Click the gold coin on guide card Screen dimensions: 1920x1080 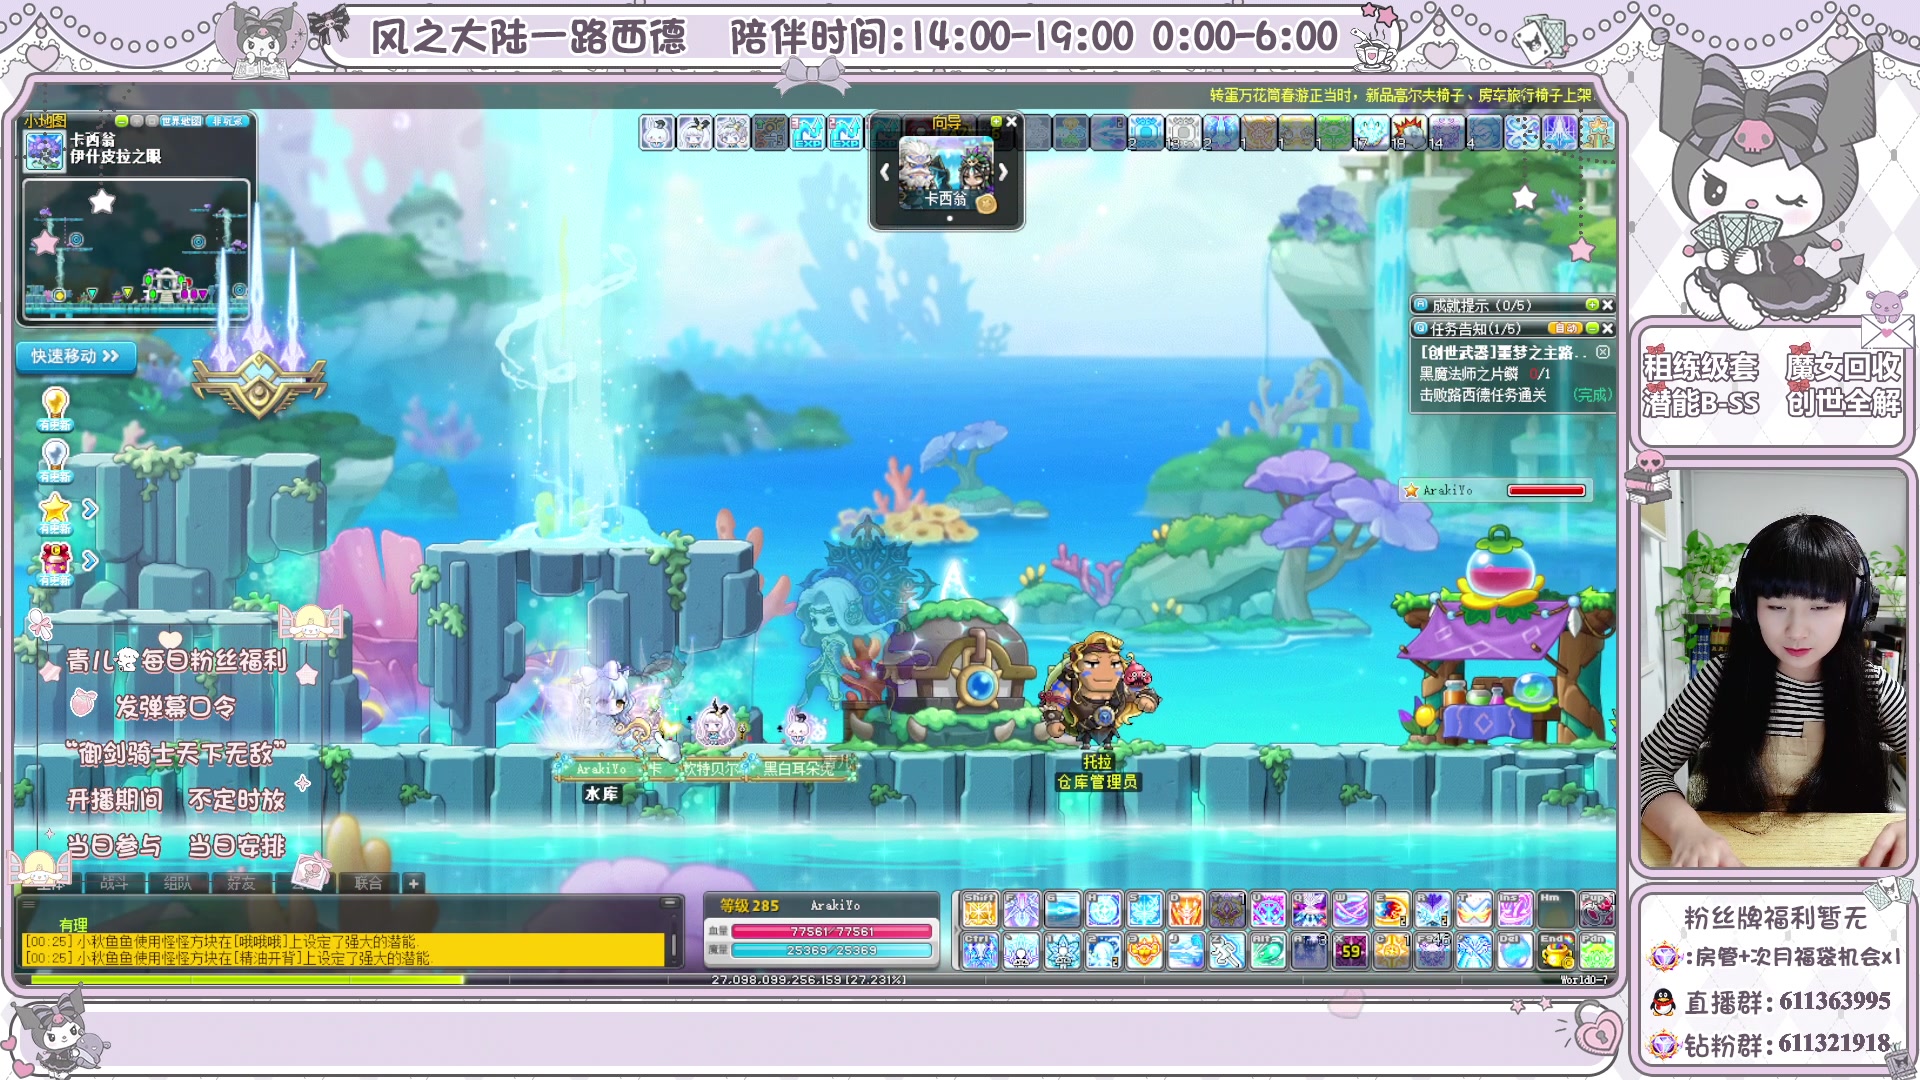(987, 204)
